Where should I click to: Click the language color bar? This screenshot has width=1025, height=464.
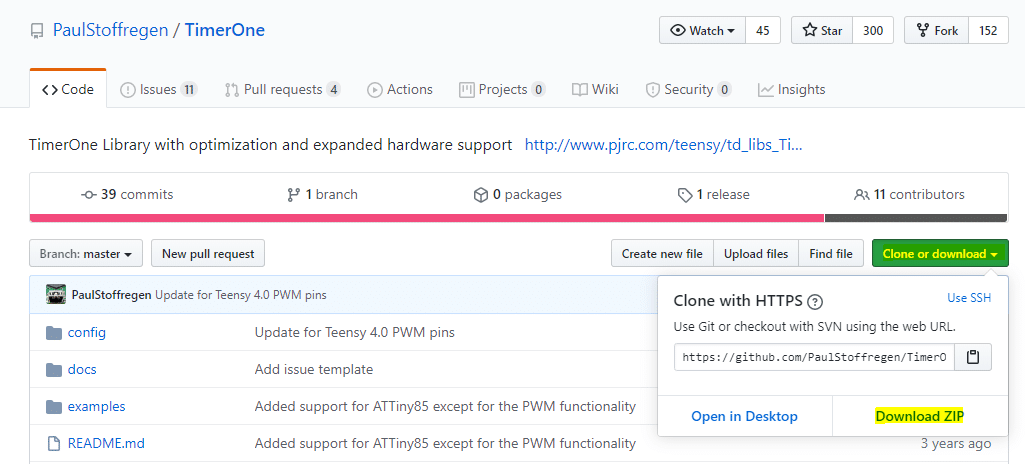pos(427,217)
